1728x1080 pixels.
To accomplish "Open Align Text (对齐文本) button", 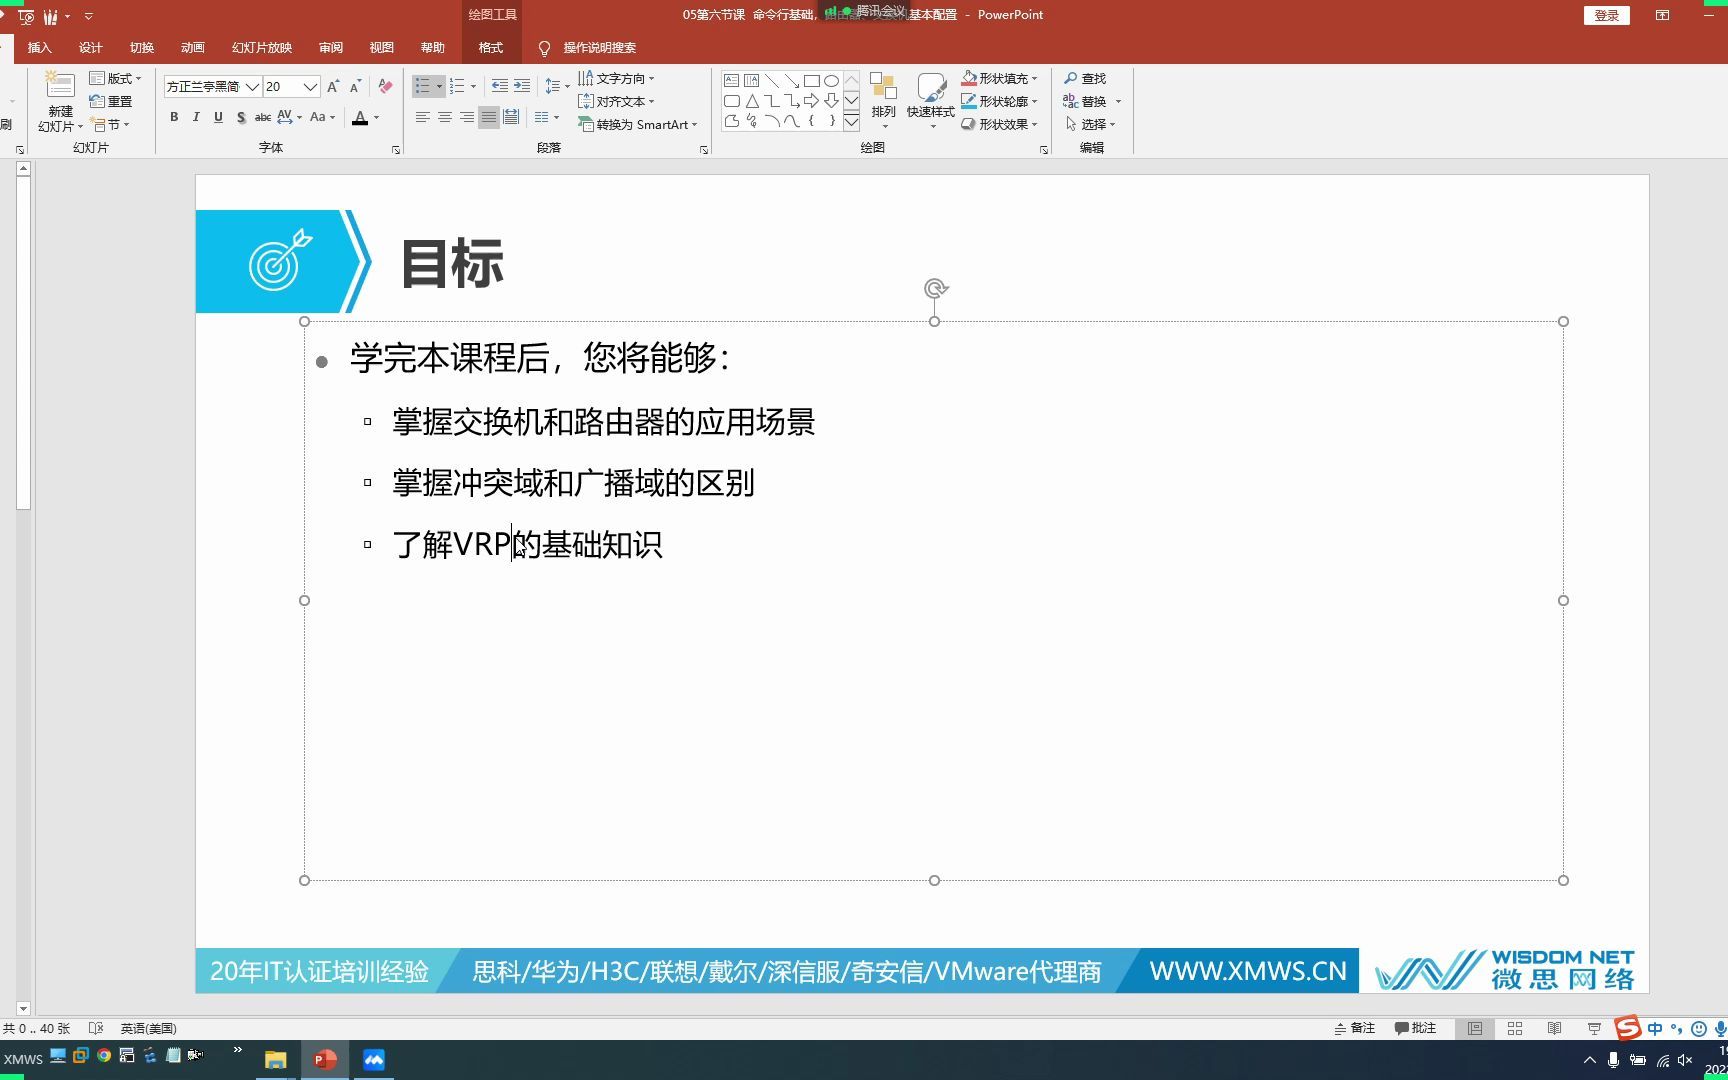I will [x=617, y=101].
